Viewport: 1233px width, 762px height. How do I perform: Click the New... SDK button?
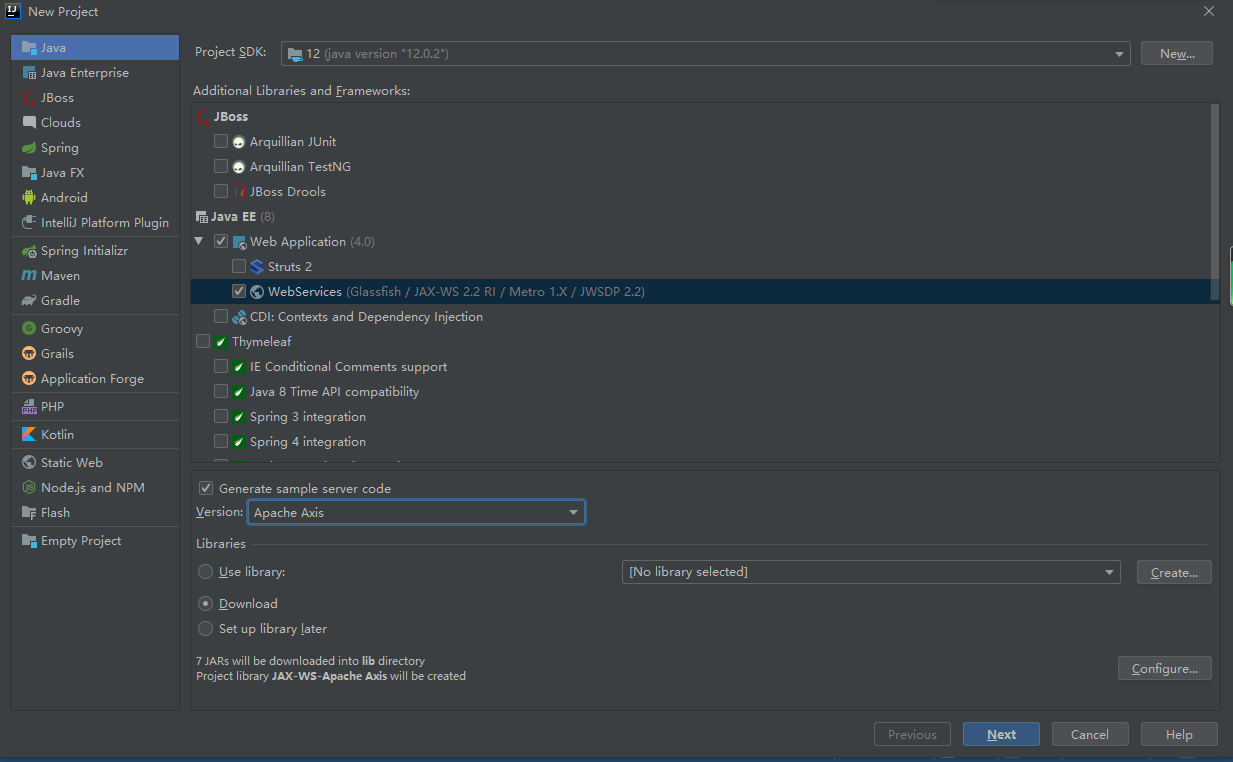pos(1177,53)
